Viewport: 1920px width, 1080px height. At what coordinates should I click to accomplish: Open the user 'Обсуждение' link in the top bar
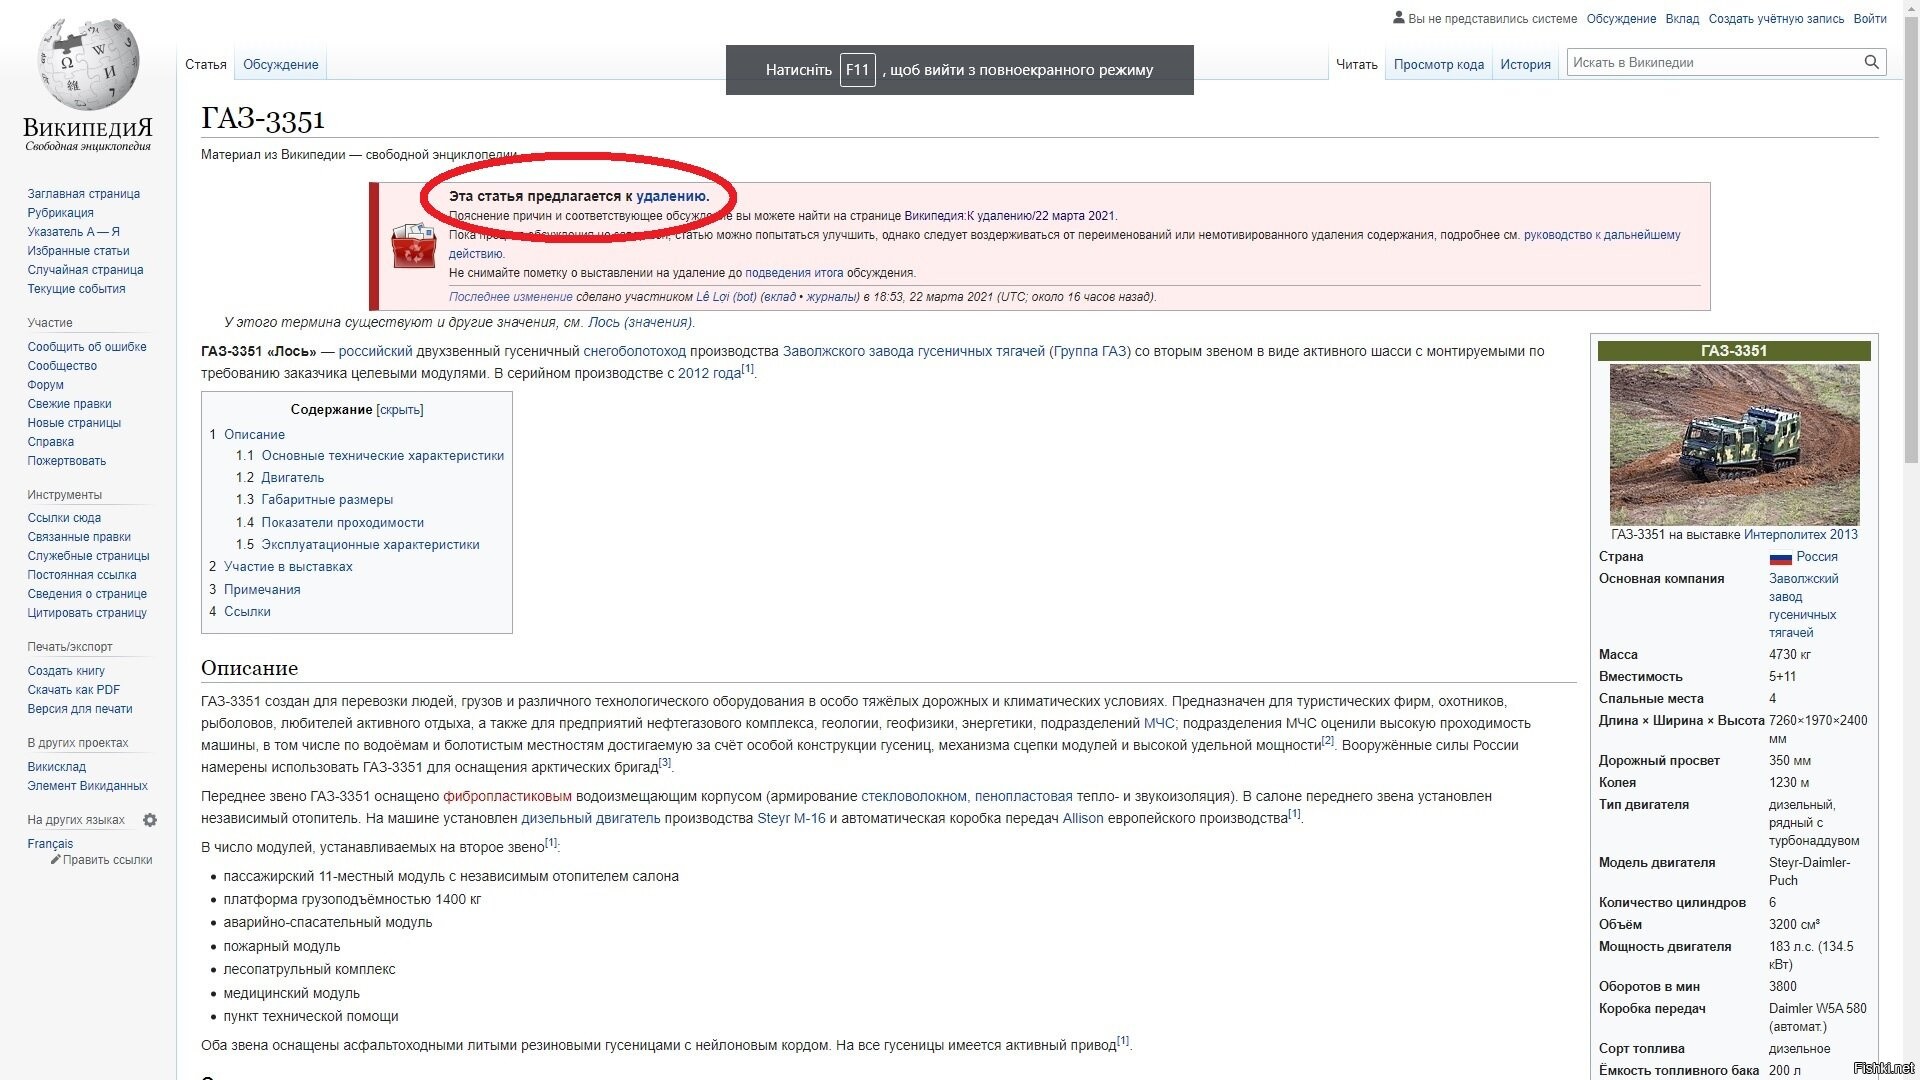[1621, 19]
